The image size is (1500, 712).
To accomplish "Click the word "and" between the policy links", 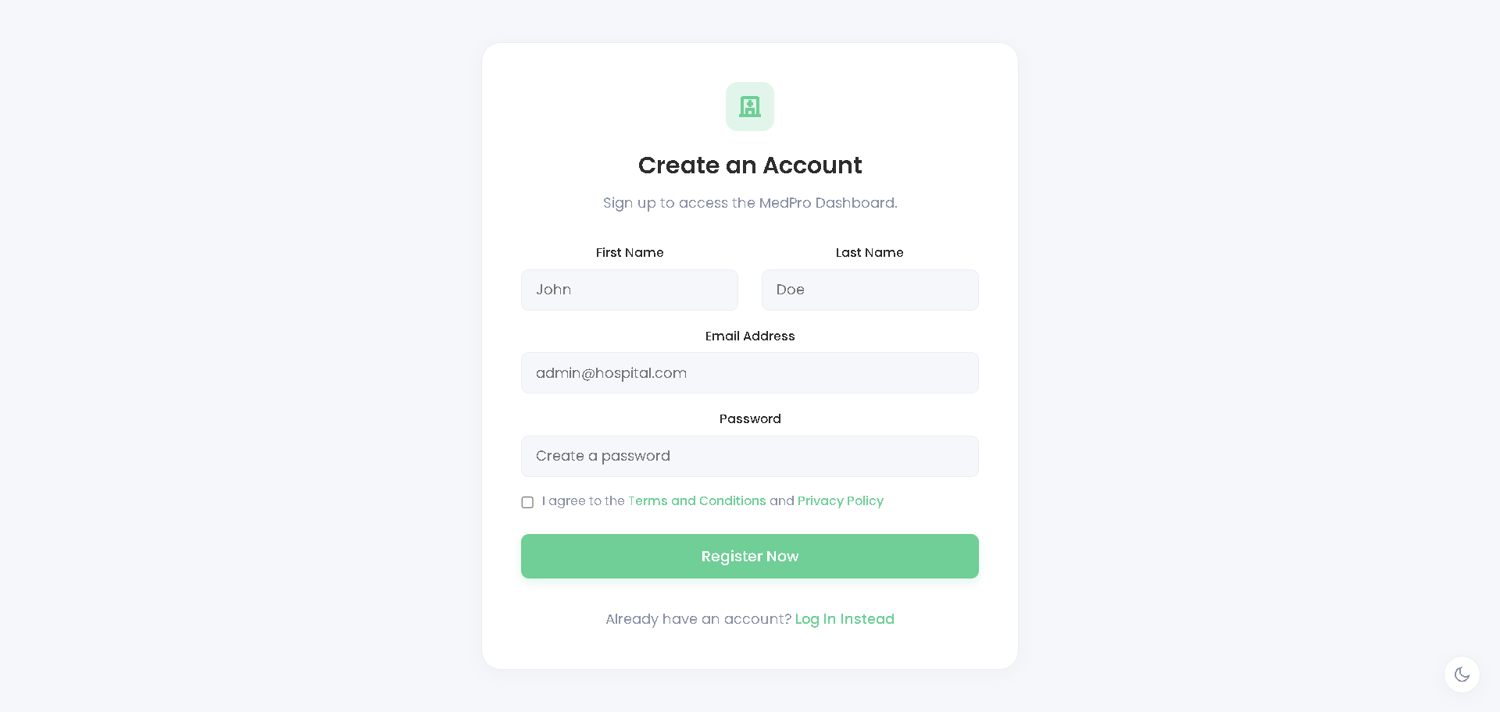I will [x=782, y=501].
